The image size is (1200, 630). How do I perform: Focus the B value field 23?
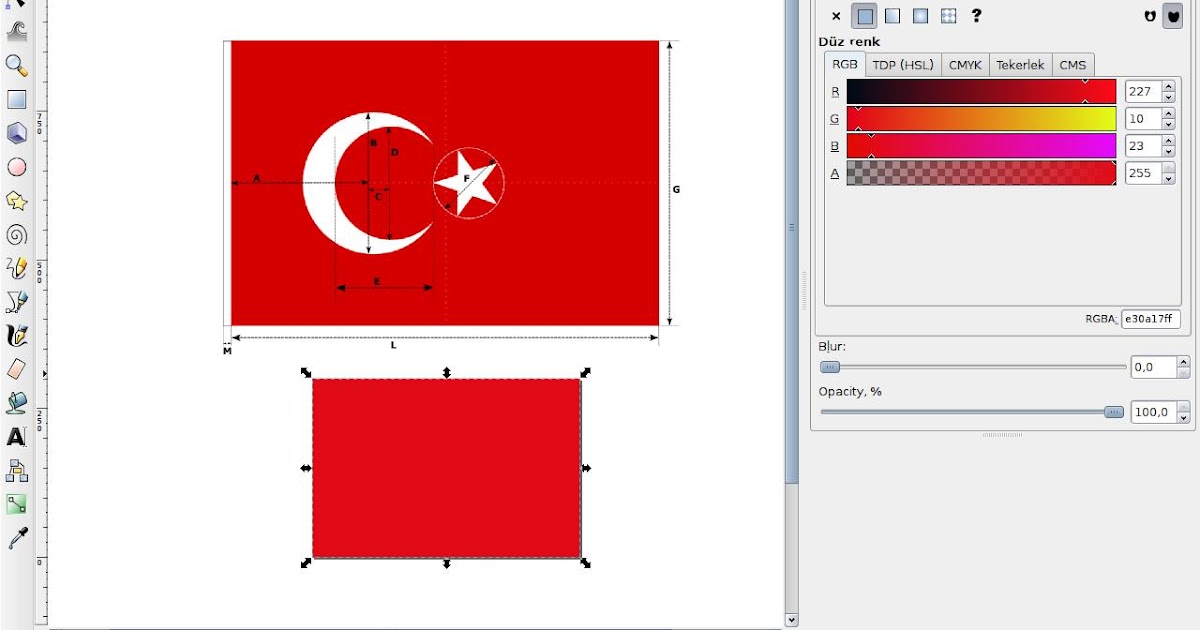1143,146
